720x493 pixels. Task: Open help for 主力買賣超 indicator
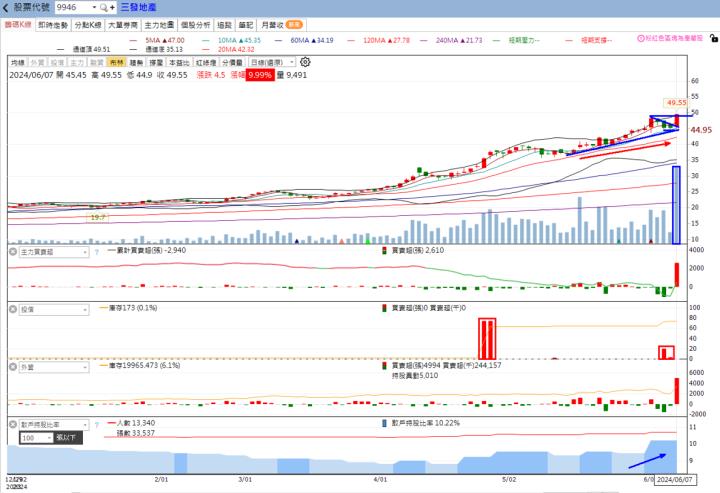96,252
